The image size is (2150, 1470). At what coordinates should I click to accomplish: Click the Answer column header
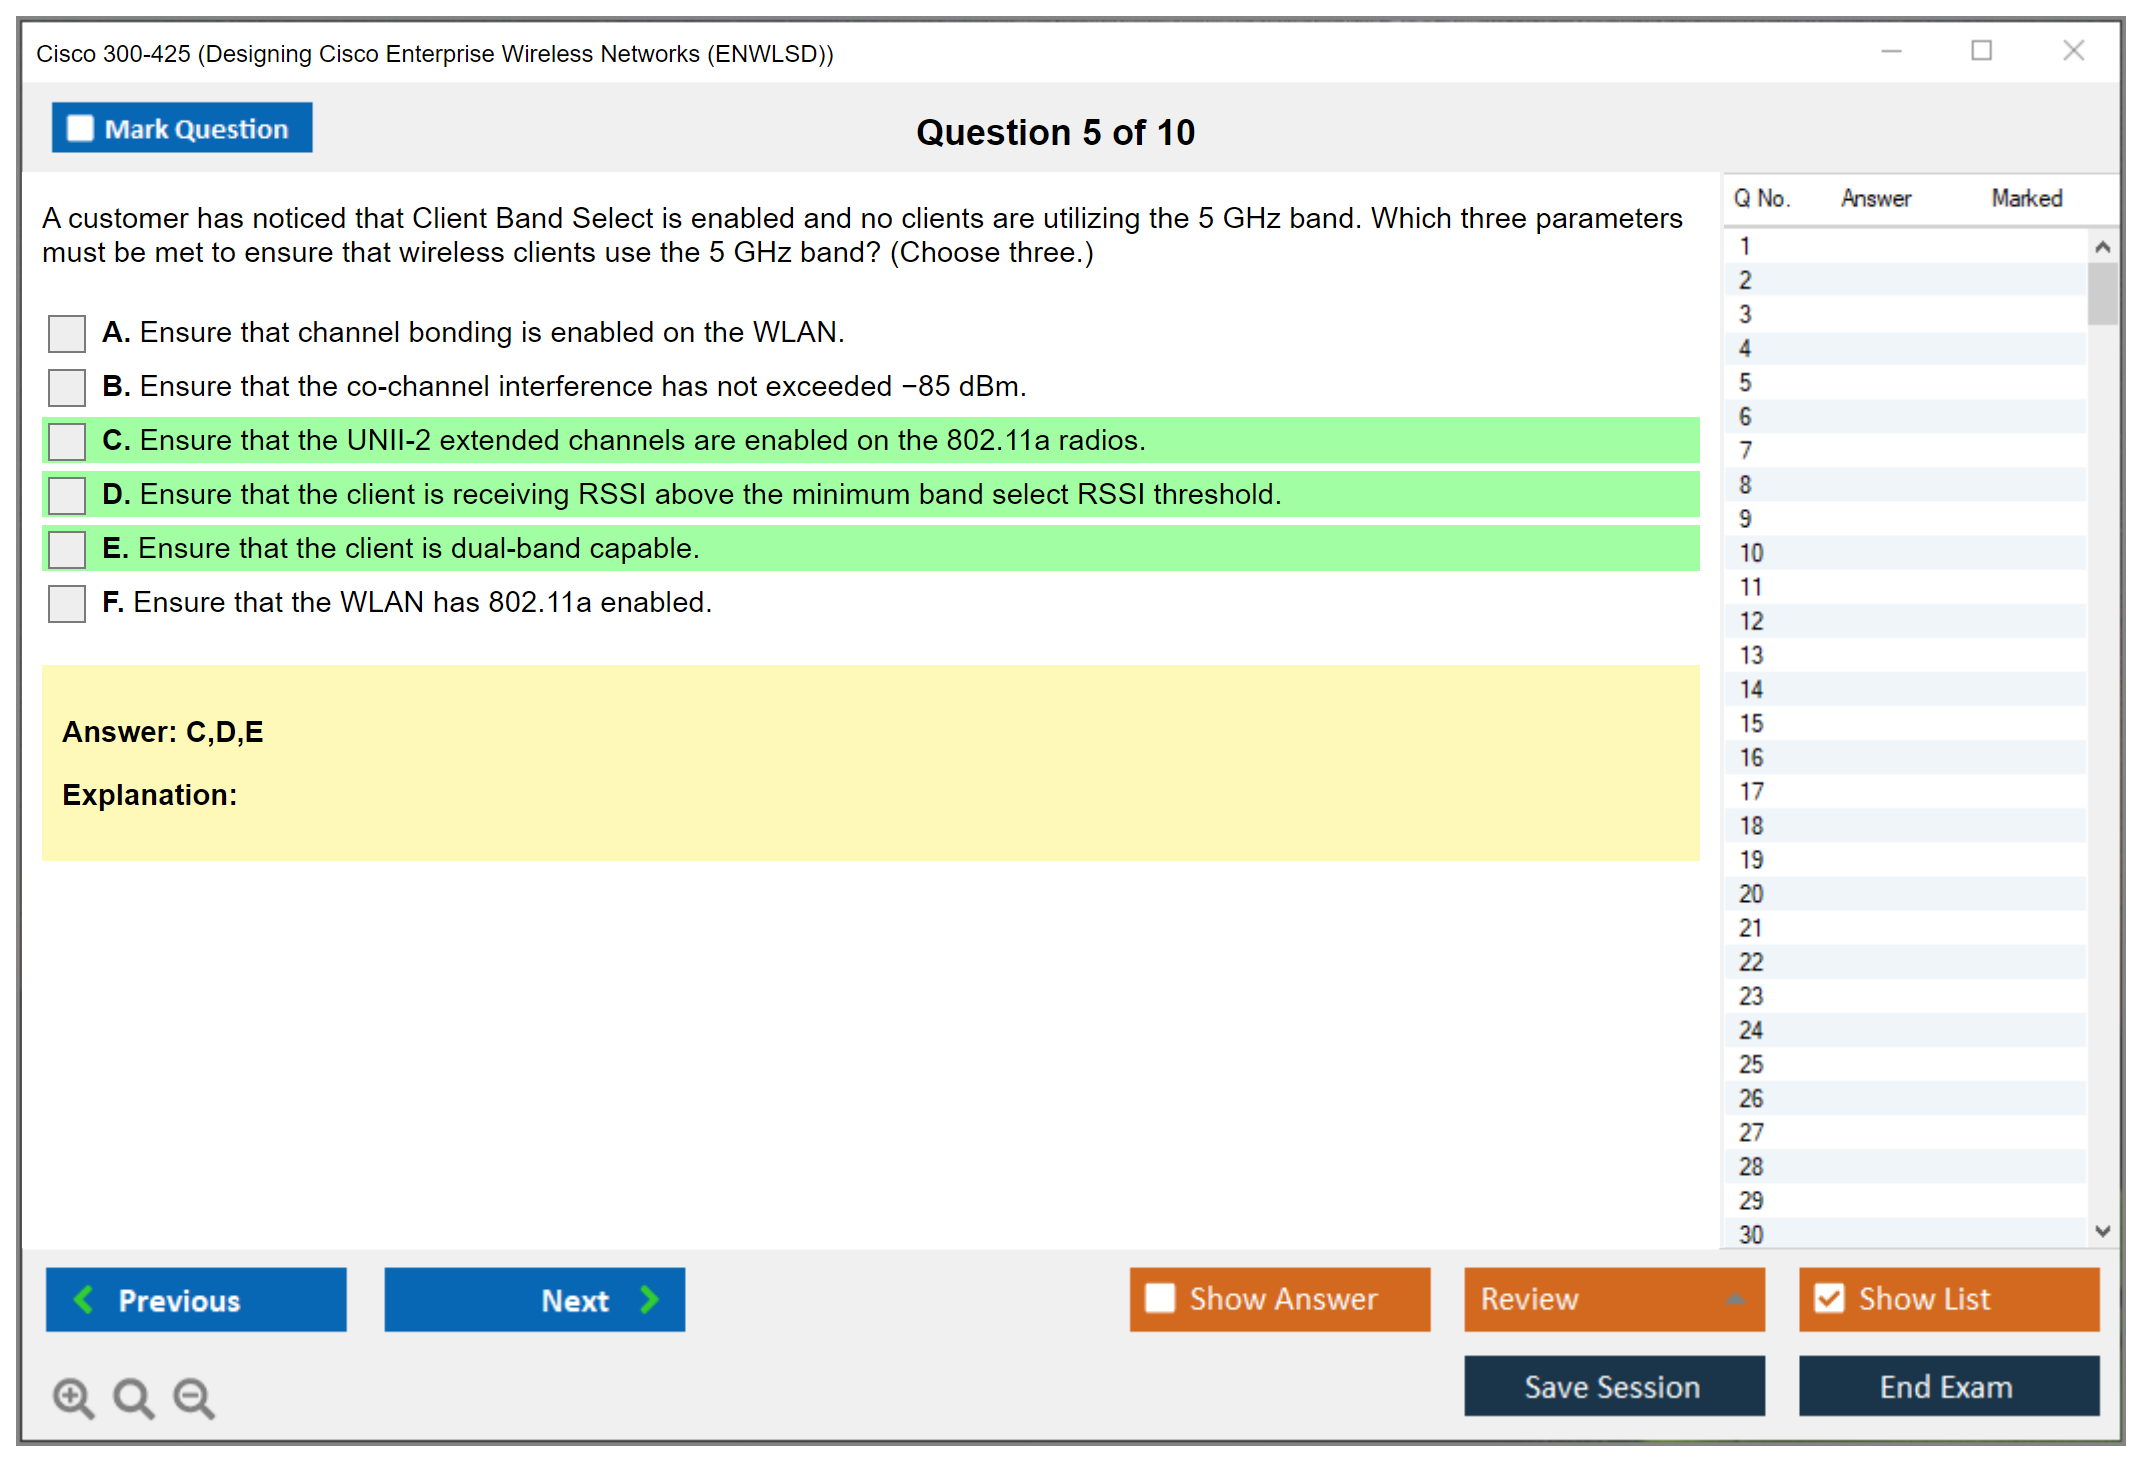[1875, 198]
